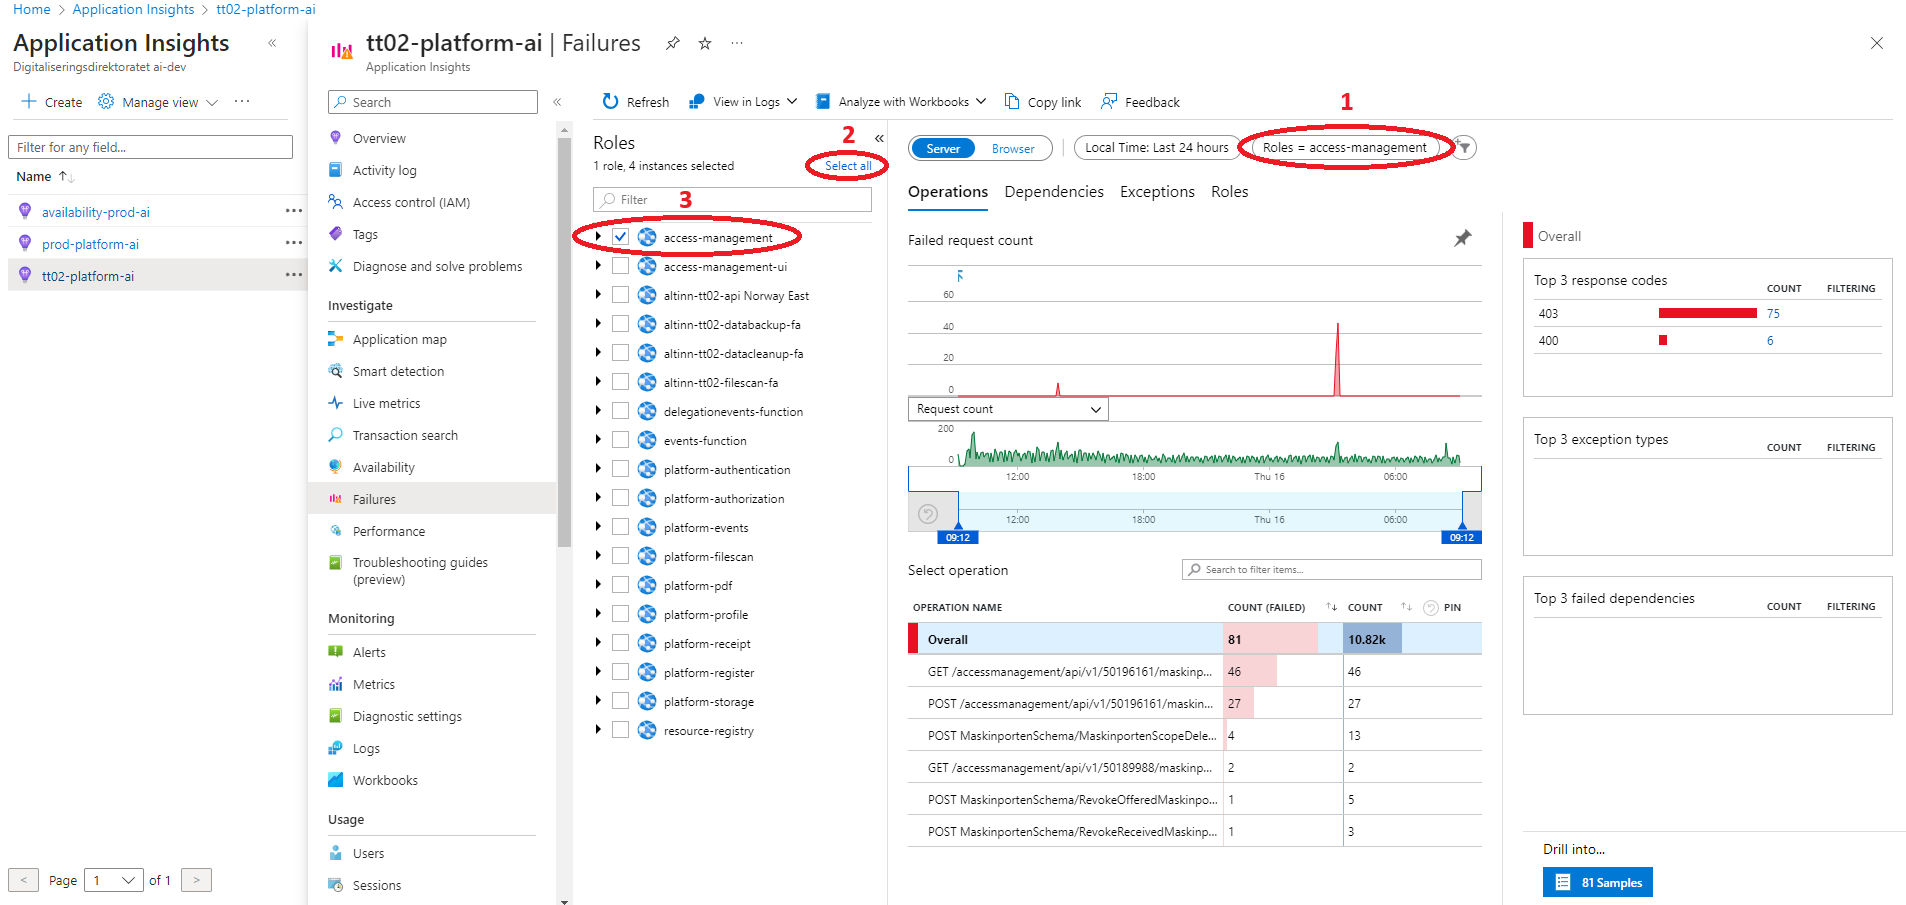This screenshot has height=905, width=1906.
Task: Check the delegationevents-function role
Action: click(621, 411)
